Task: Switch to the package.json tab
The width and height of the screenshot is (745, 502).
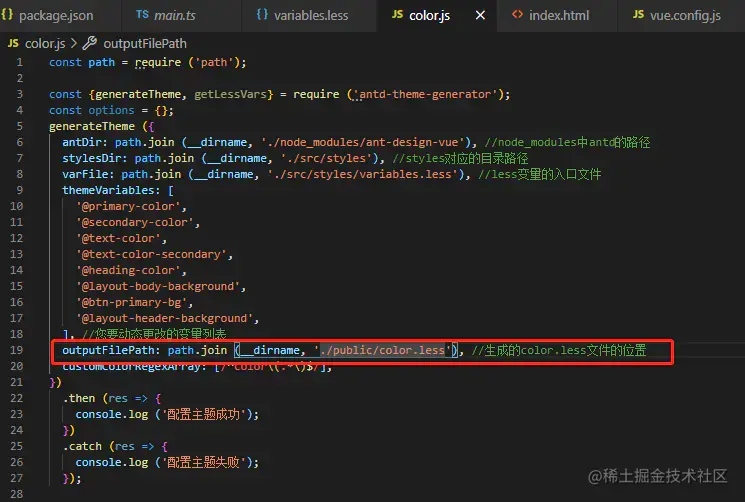Action: point(56,15)
